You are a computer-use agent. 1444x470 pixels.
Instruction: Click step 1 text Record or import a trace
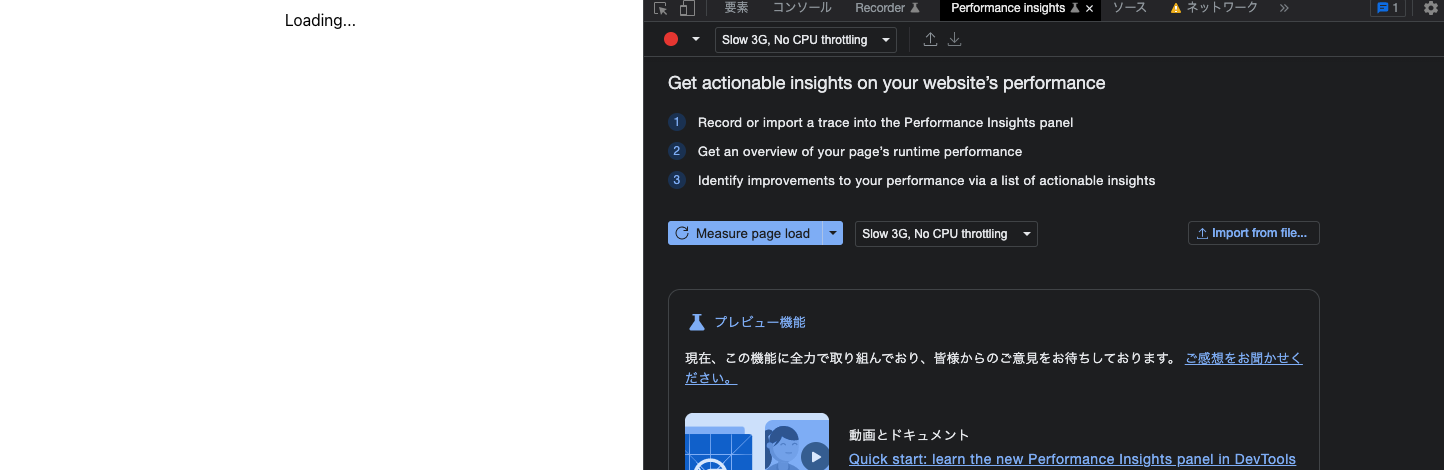[885, 122]
